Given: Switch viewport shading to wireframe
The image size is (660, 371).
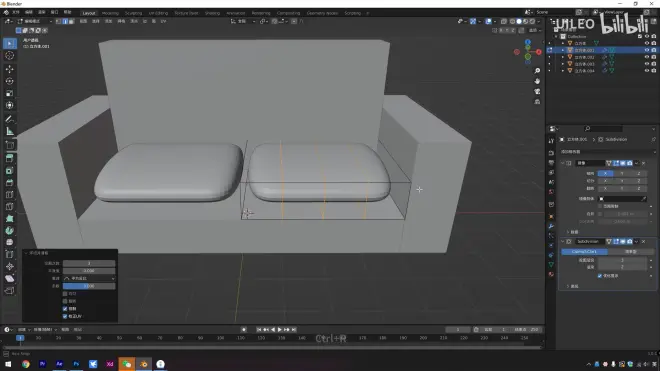Looking at the screenshot, I should 512,21.
